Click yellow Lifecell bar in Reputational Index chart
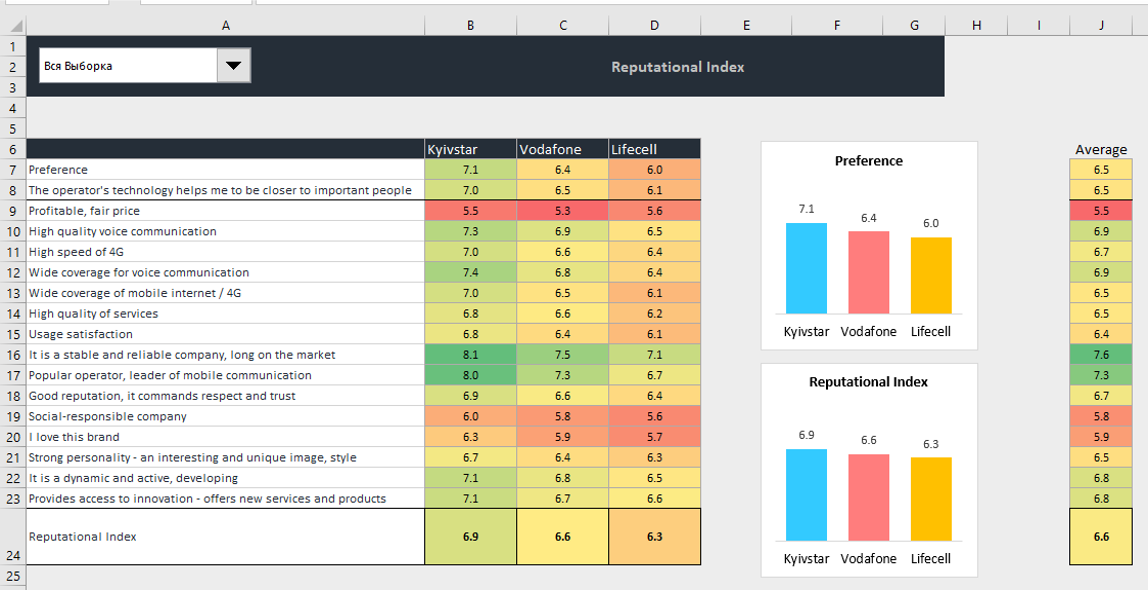1148x590 pixels. pyautogui.click(x=931, y=499)
